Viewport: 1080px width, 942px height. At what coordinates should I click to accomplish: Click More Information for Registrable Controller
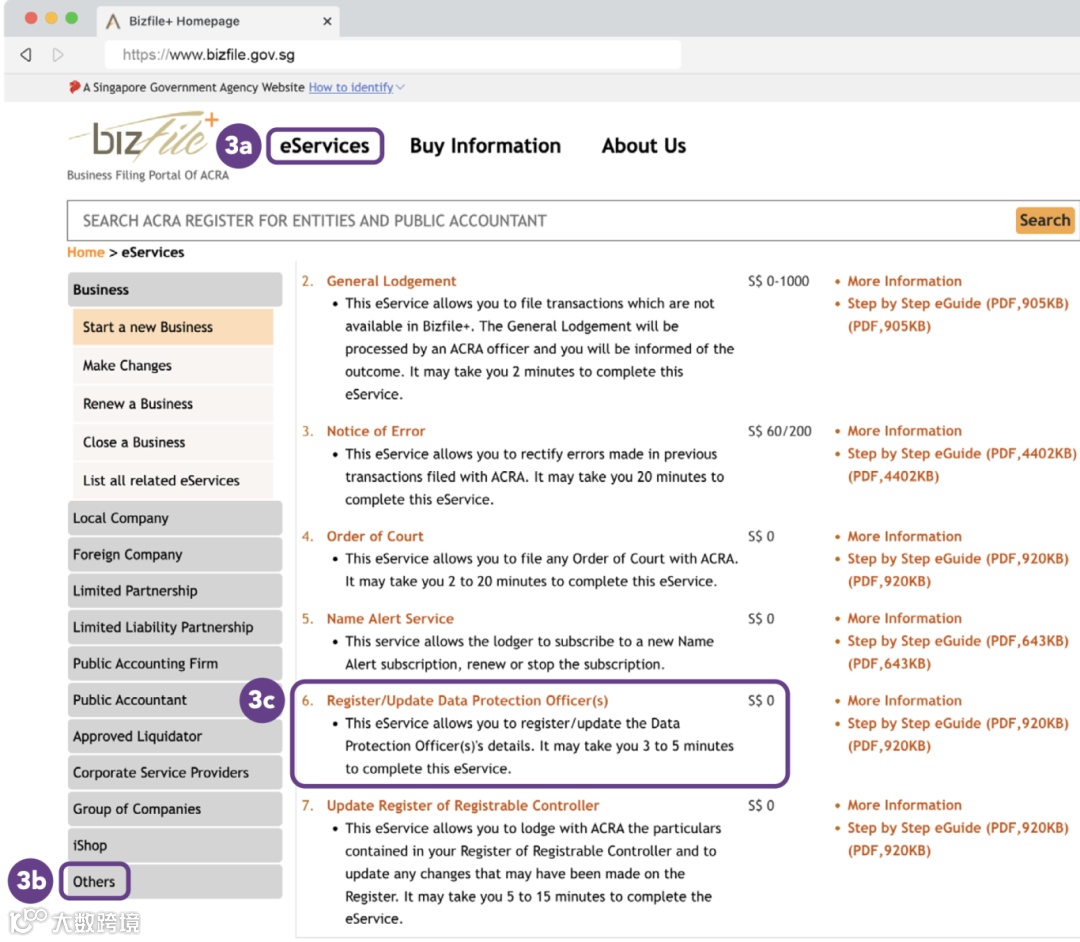coord(904,805)
